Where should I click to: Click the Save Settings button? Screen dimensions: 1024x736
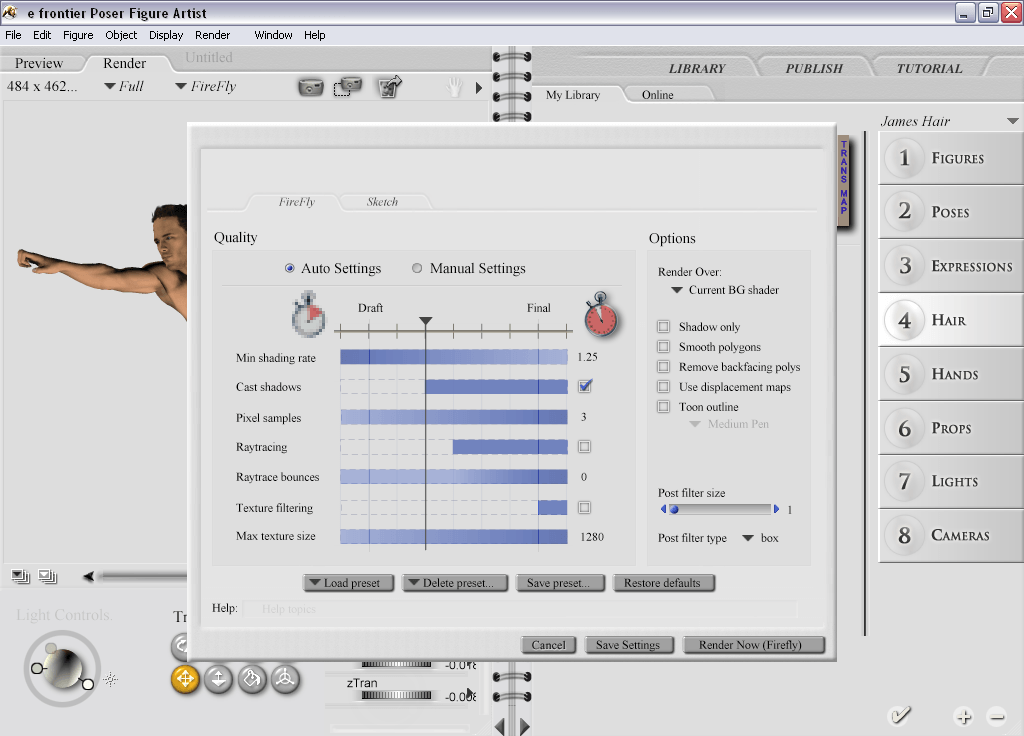point(628,645)
